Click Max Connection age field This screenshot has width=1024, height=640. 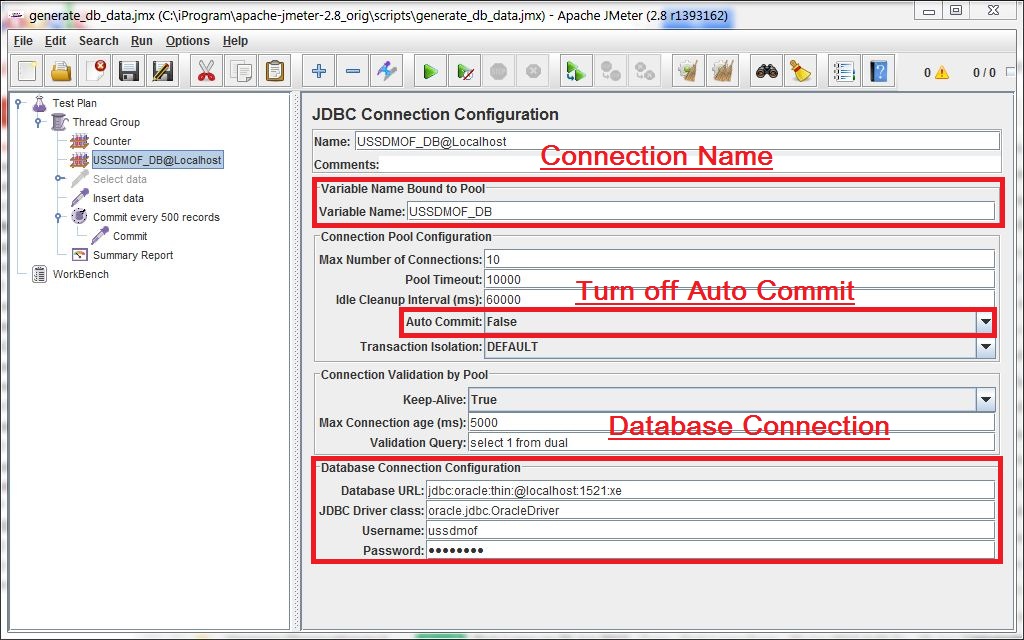tap(731, 423)
